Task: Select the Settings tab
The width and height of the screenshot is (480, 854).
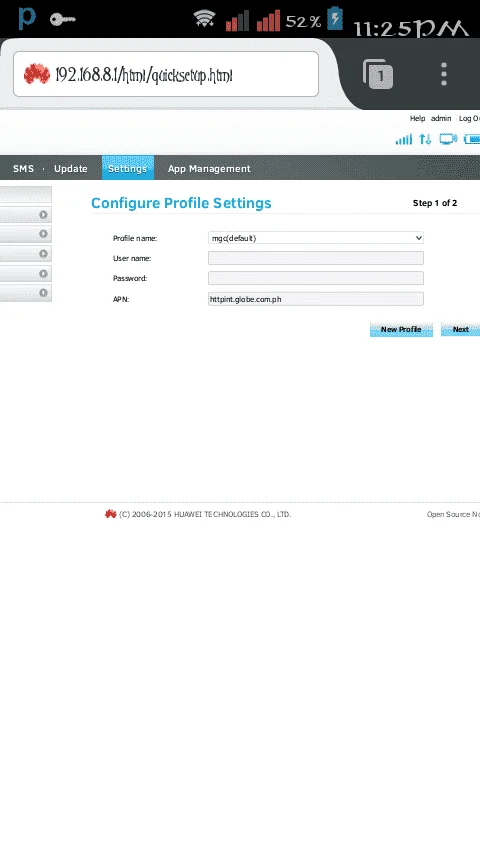Action: coord(127,168)
